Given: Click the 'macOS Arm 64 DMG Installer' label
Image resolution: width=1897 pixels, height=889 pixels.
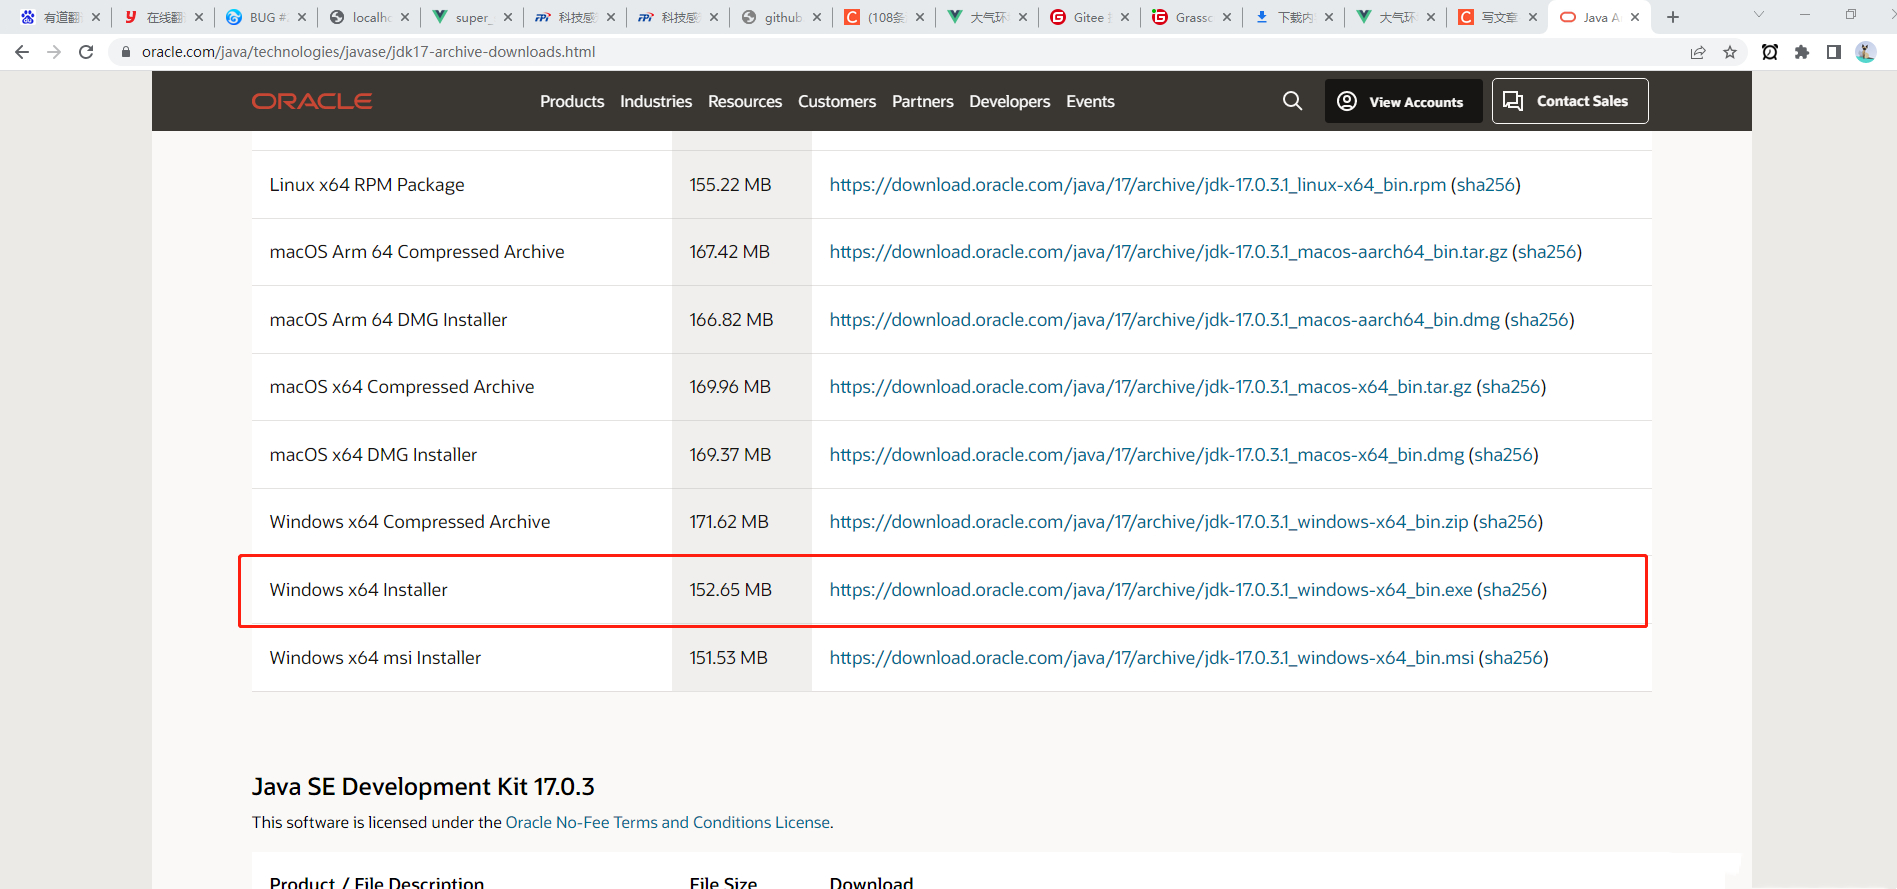Looking at the screenshot, I should 388,320.
